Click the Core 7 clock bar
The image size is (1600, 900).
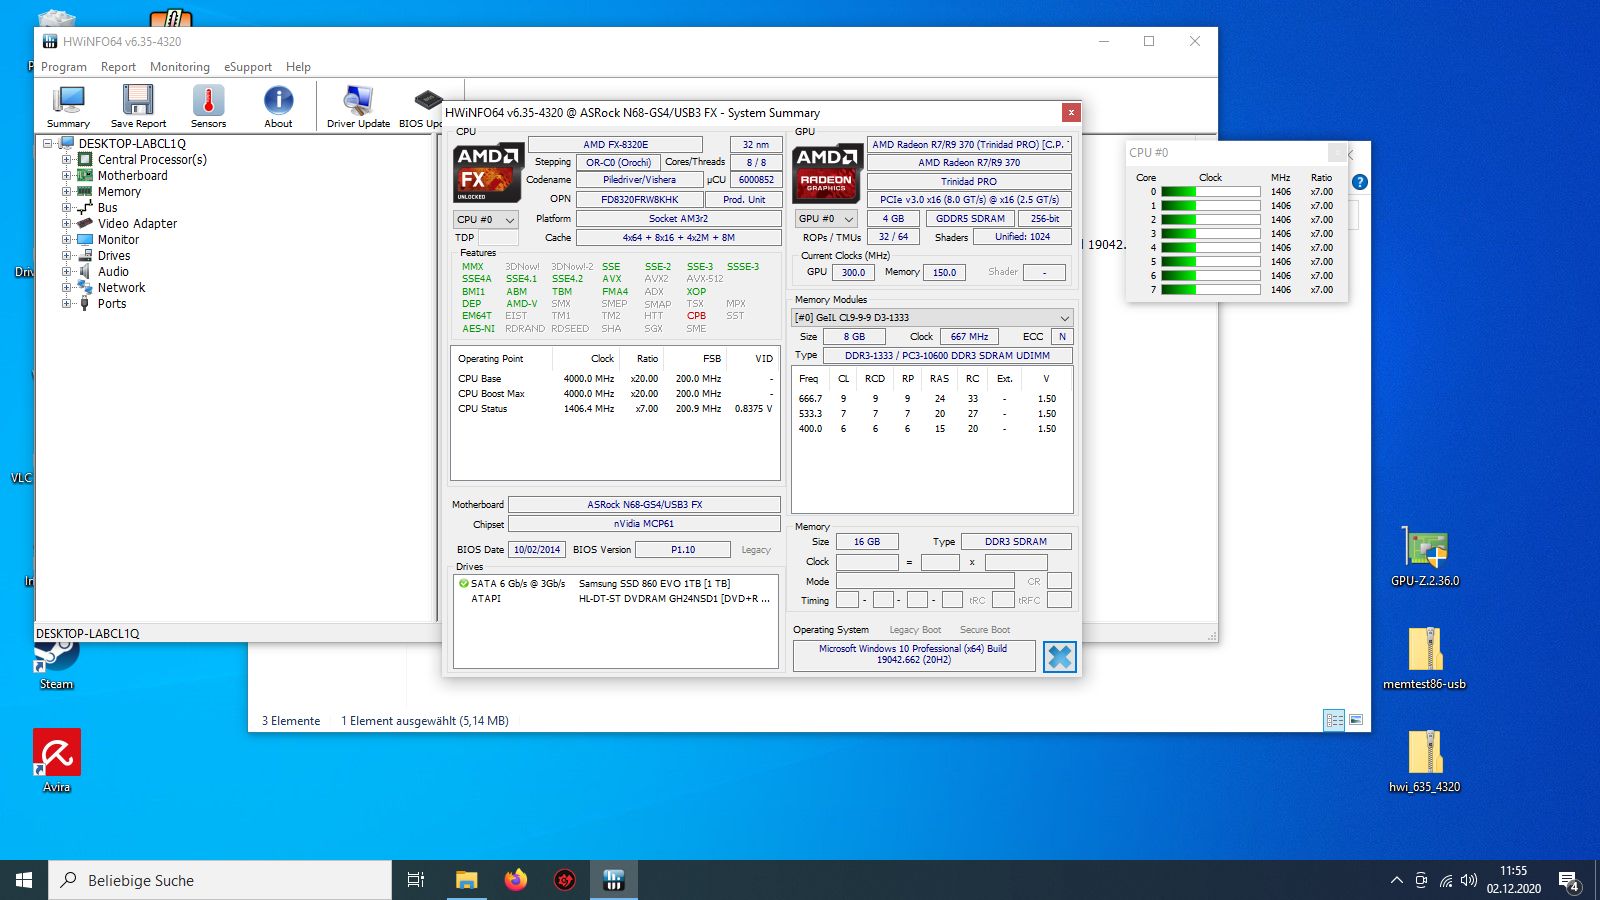1210,290
